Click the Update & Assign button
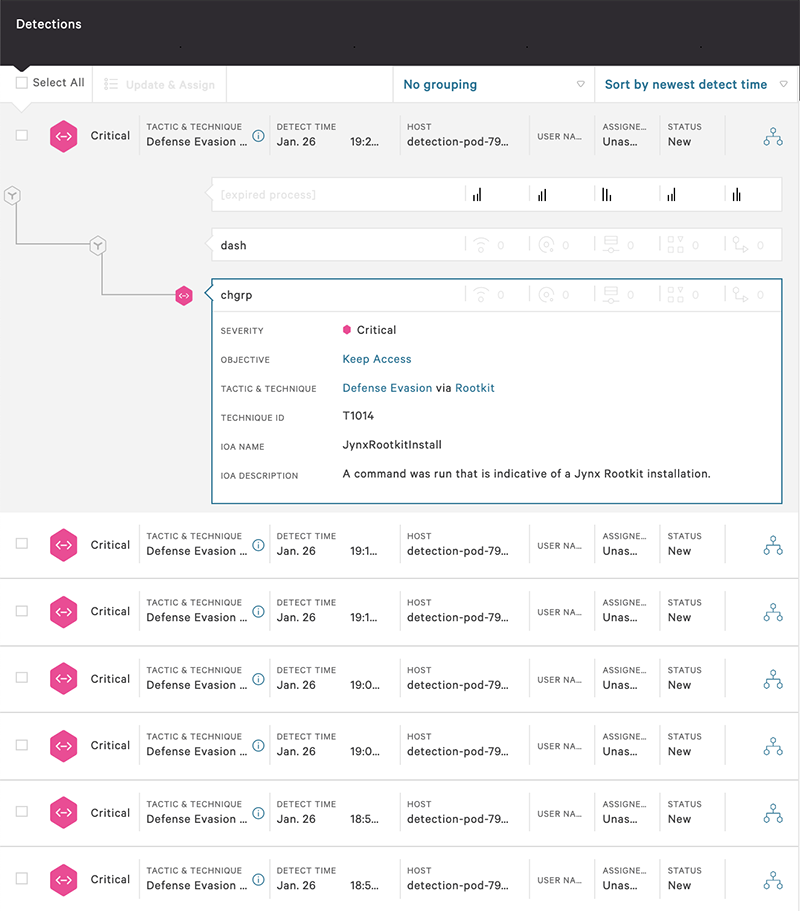The width and height of the screenshot is (800, 911). [160, 85]
